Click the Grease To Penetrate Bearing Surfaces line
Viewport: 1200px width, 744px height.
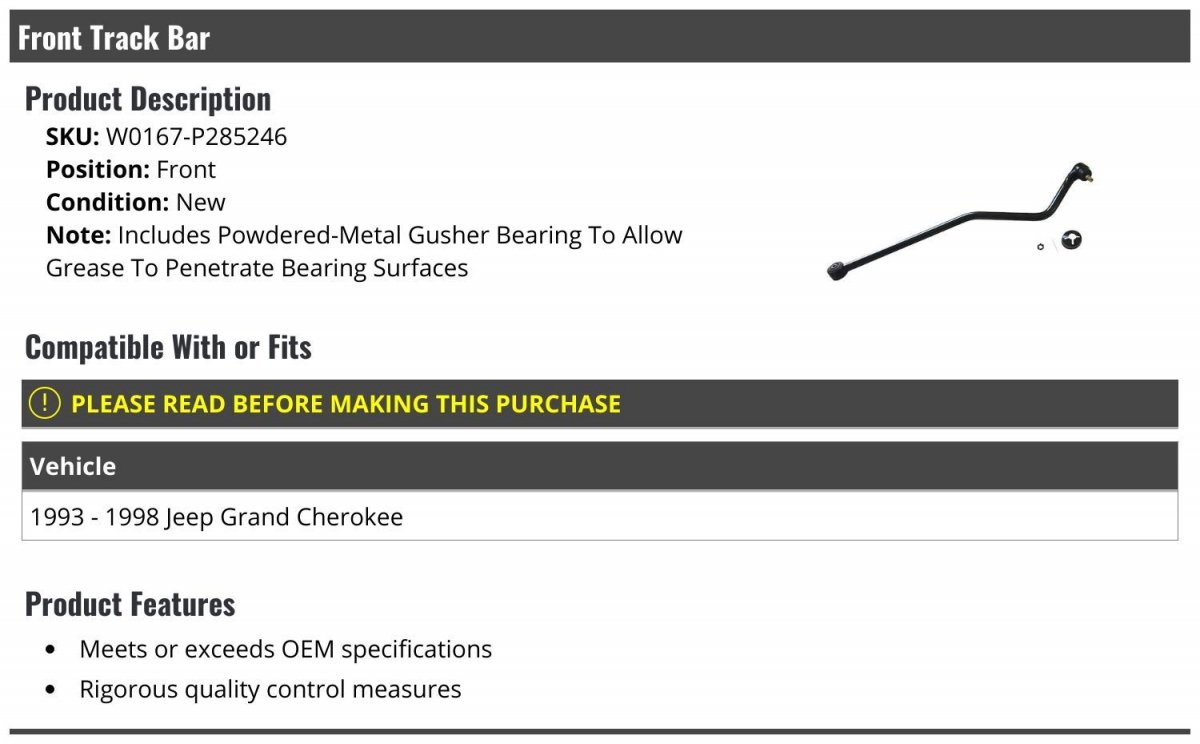point(257,268)
